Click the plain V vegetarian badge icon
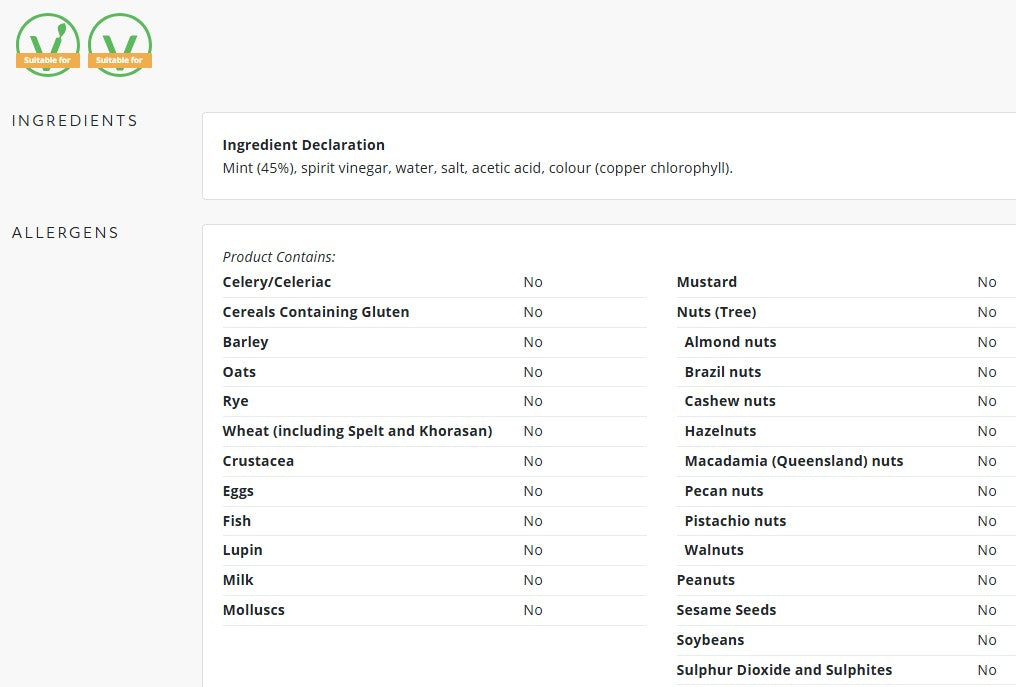This screenshot has height=687, width=1016. pyautogui.click(x=120, y=45)
